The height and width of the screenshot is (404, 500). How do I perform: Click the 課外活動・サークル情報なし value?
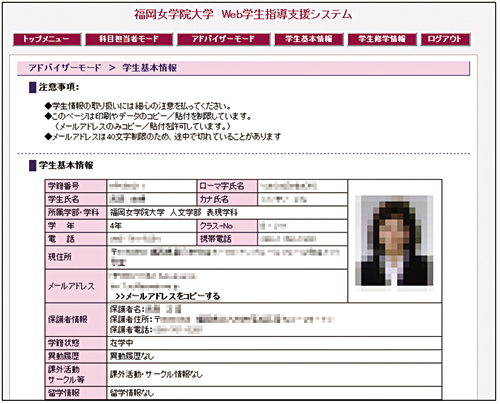[x=156, y=374]
